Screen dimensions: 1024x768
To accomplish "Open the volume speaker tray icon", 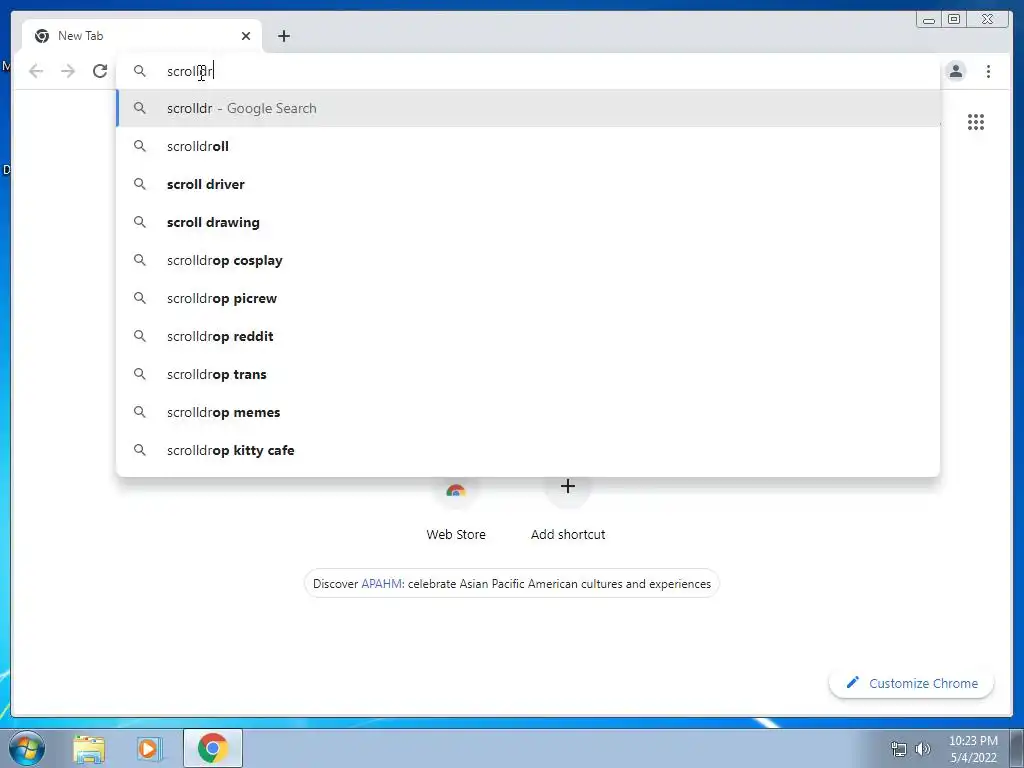I will tap(923, 749).
